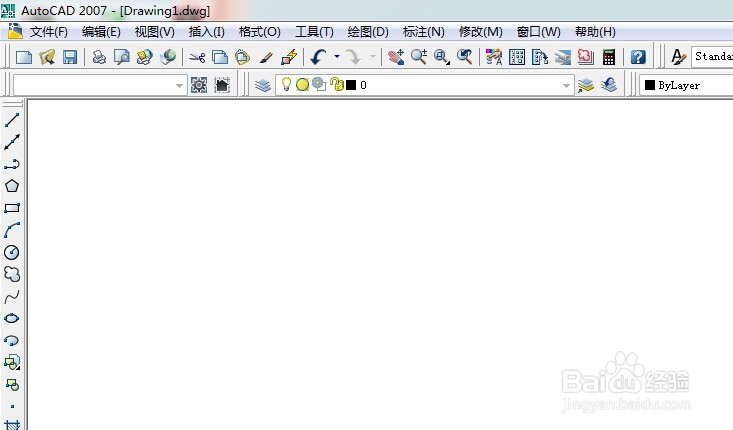The image size is (733, 430).
Task: Open the Markup Set Manager icon
Action: pyautogui.click(x=586, y=57)
